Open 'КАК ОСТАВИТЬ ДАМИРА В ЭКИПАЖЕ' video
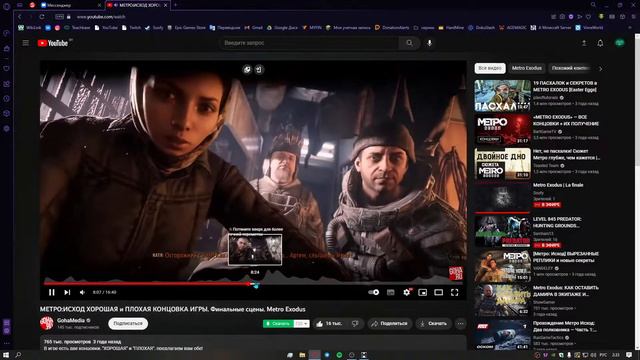Image resolution: width=640 pixels, height=360 pixels. [502, 300]
